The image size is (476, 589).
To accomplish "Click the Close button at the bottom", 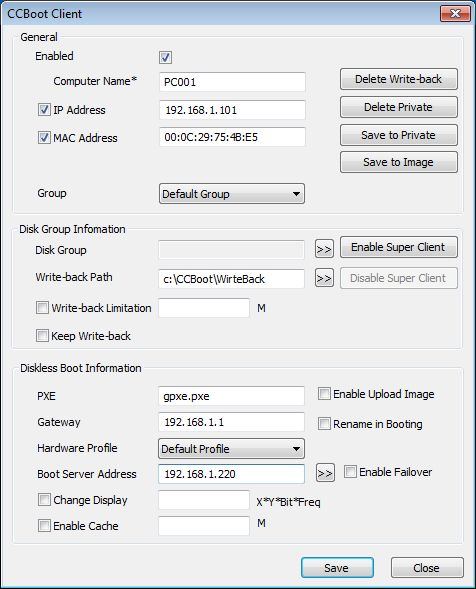I will click(427, 568).
